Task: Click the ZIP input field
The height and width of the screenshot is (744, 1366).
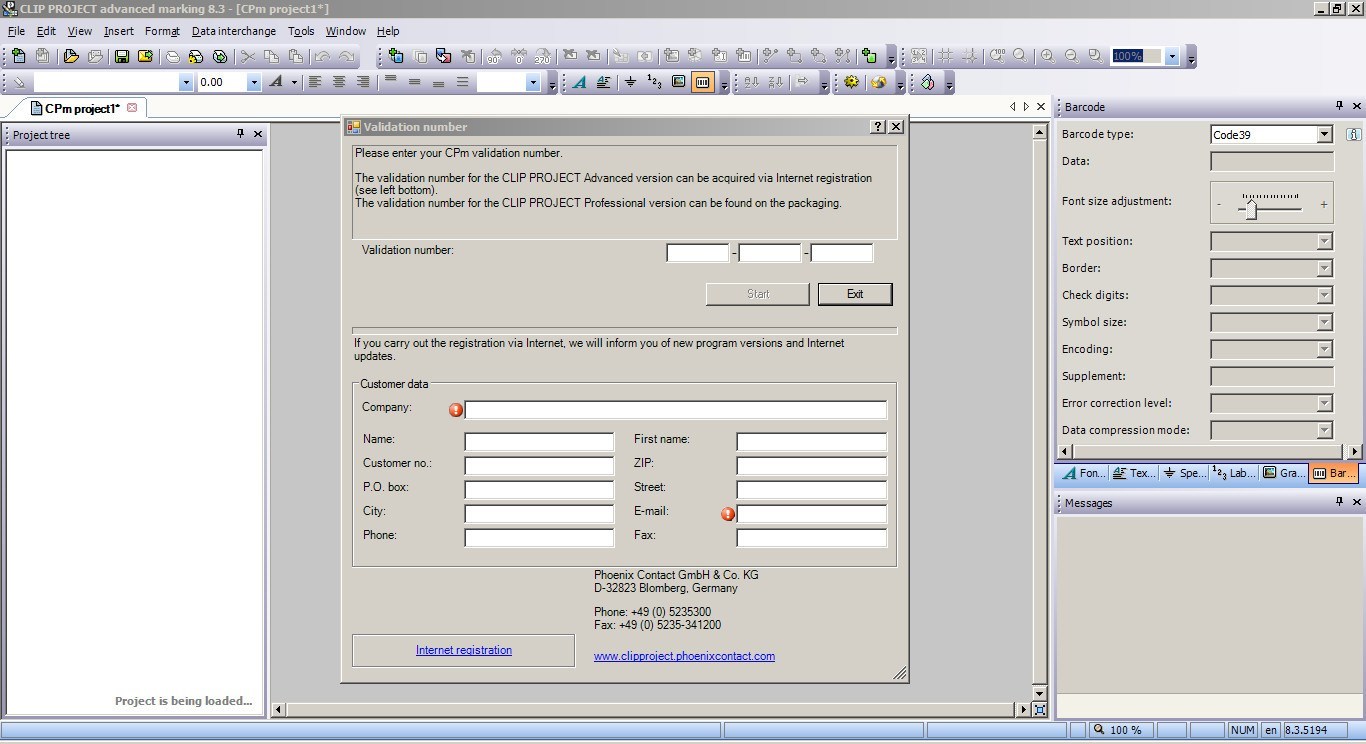Action: [x=812, y=466]
